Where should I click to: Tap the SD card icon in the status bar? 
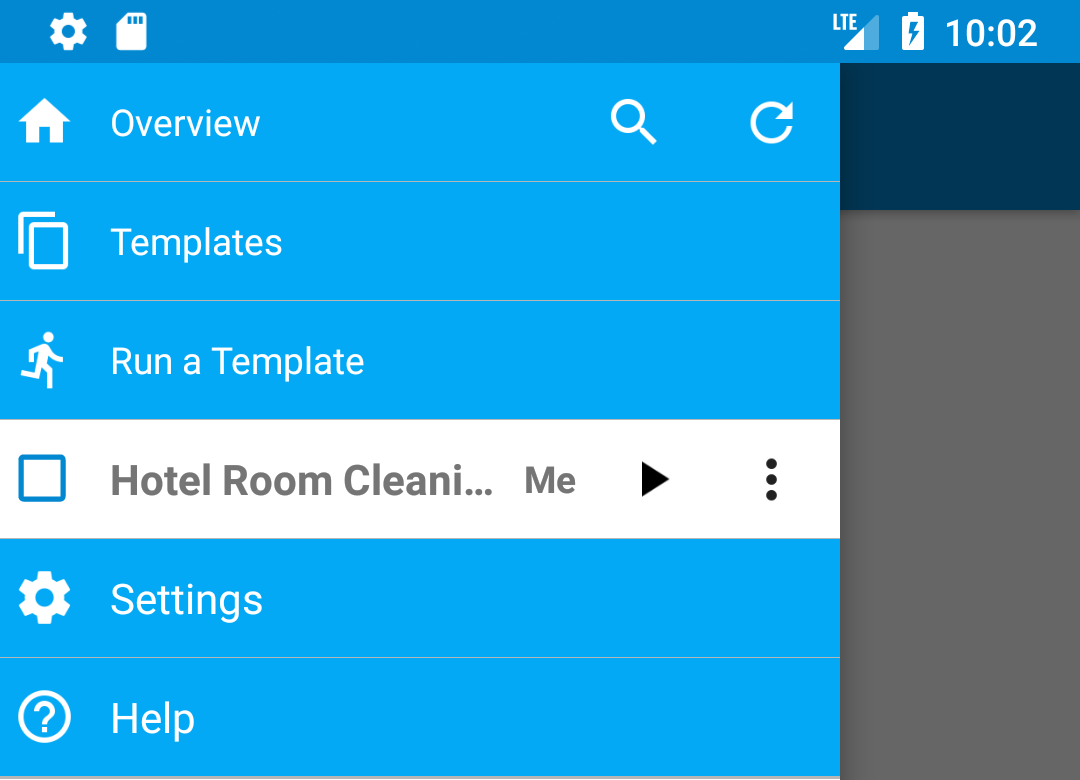(x=131, y=31)
